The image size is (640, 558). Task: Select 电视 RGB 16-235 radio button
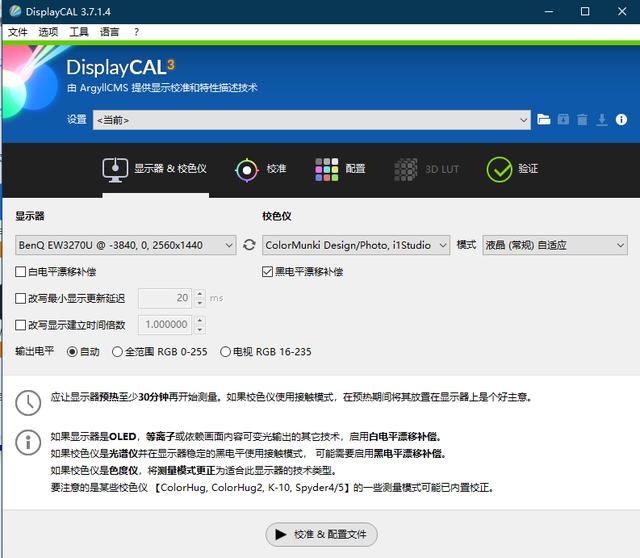click(225, 351)
